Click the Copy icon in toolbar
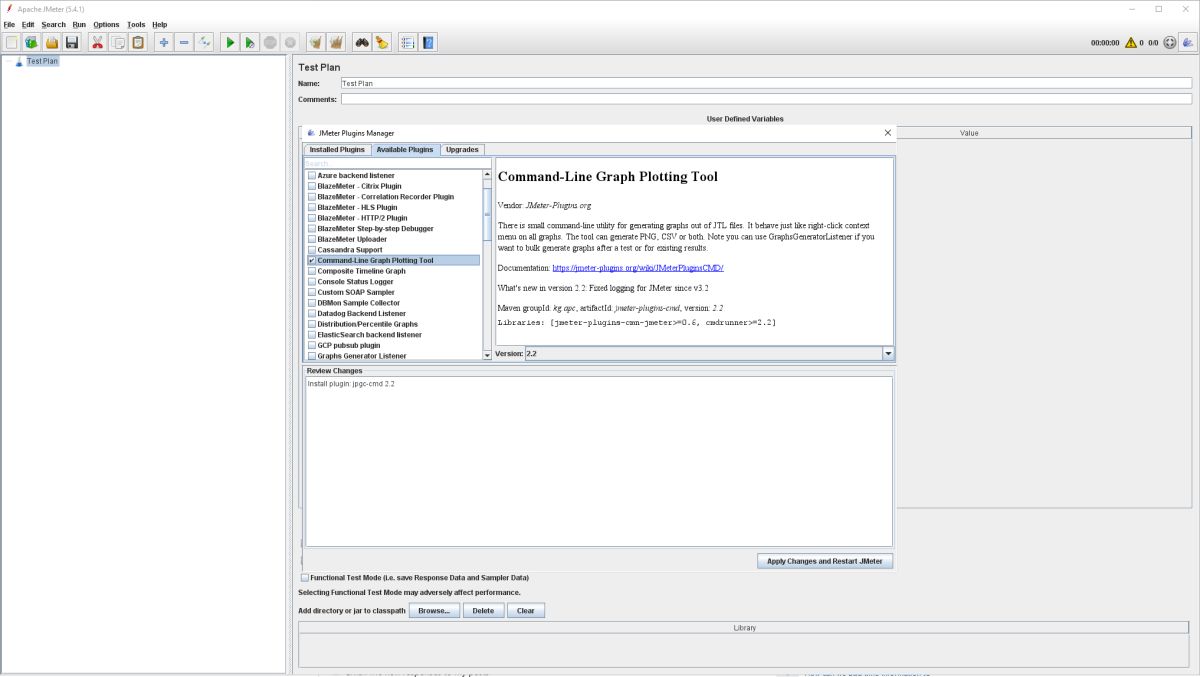 coord(118,42)
